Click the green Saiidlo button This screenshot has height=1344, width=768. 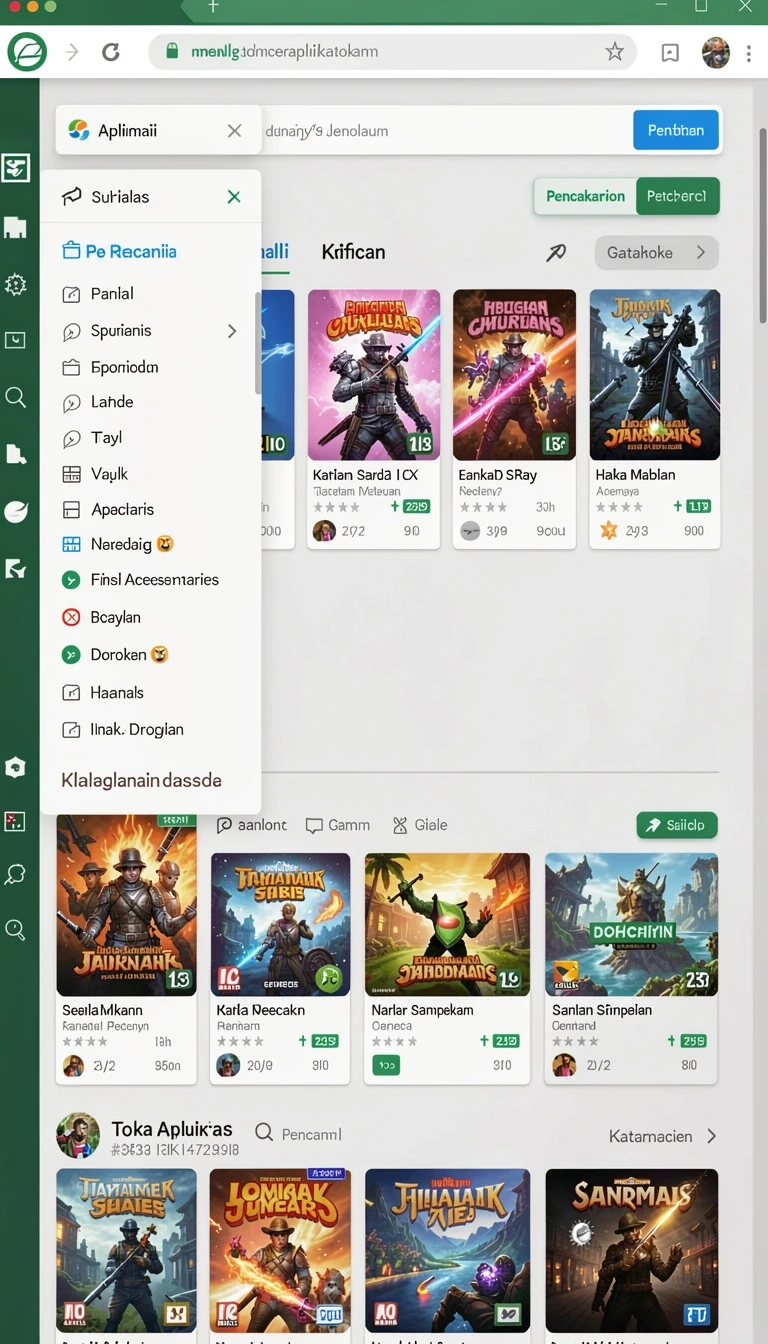pyautogui.click(x=677, y=825)
